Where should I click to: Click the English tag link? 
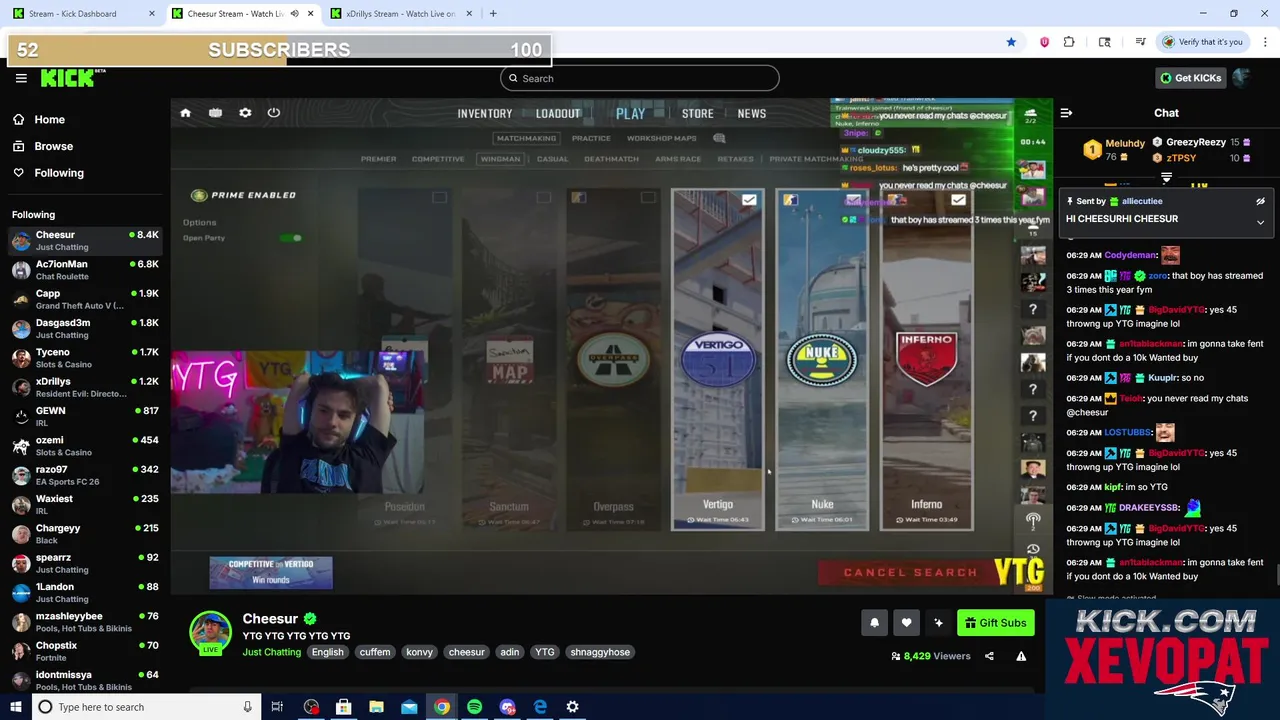coord(327,652)
